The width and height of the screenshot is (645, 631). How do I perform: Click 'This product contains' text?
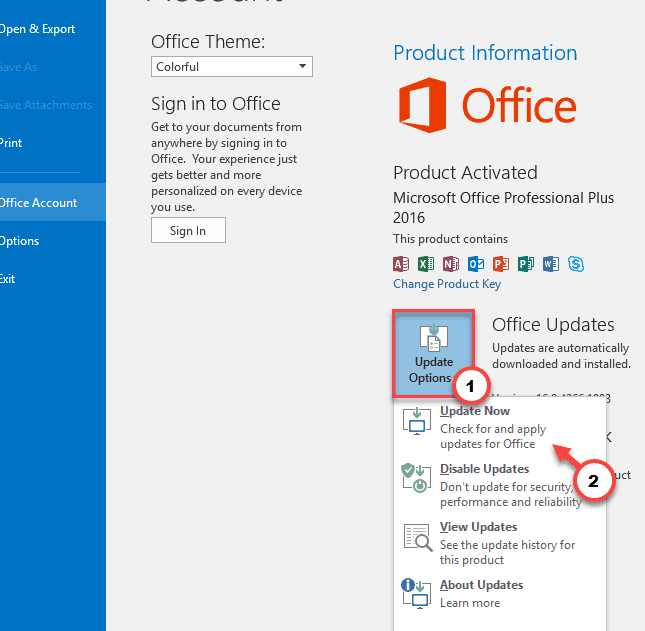(x=450, y=239)
